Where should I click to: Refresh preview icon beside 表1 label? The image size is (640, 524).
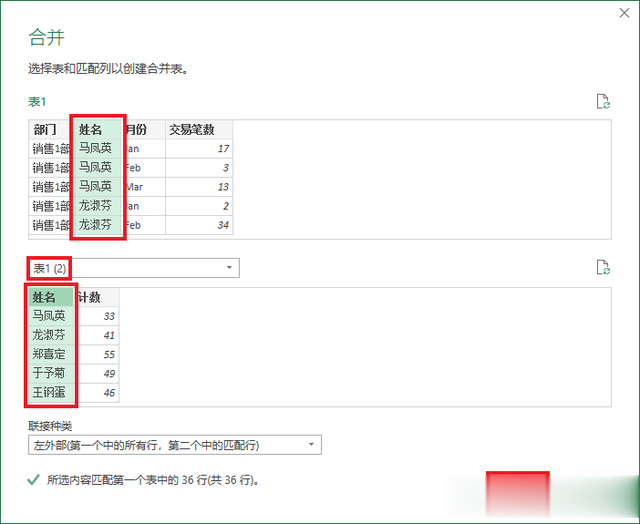click(603, 101)
